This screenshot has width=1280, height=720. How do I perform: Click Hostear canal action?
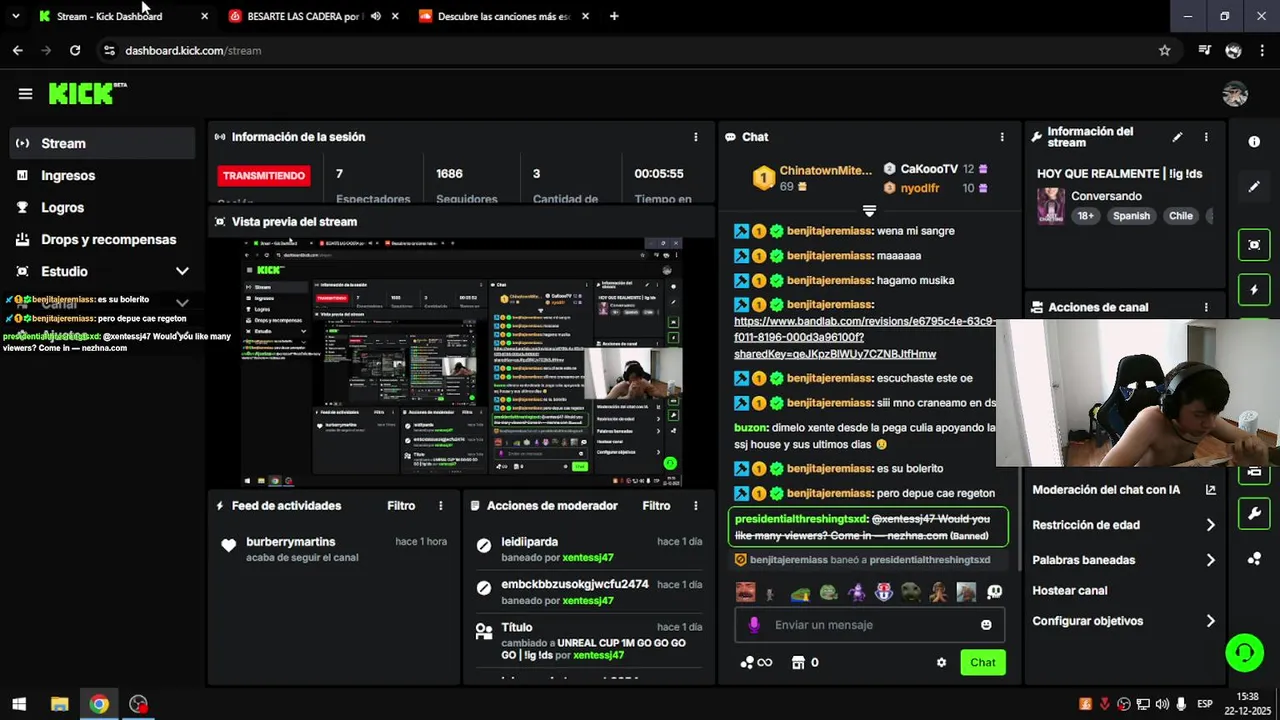pos(1069,591)
